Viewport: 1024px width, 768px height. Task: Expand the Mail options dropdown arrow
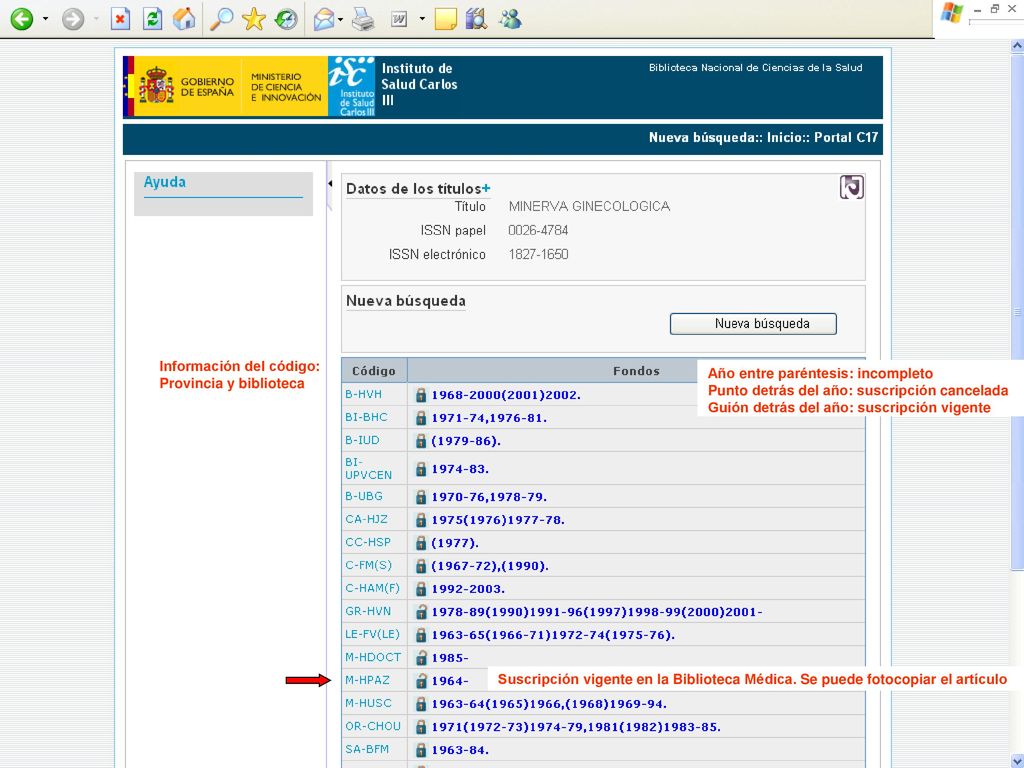[x=341, y=20]
